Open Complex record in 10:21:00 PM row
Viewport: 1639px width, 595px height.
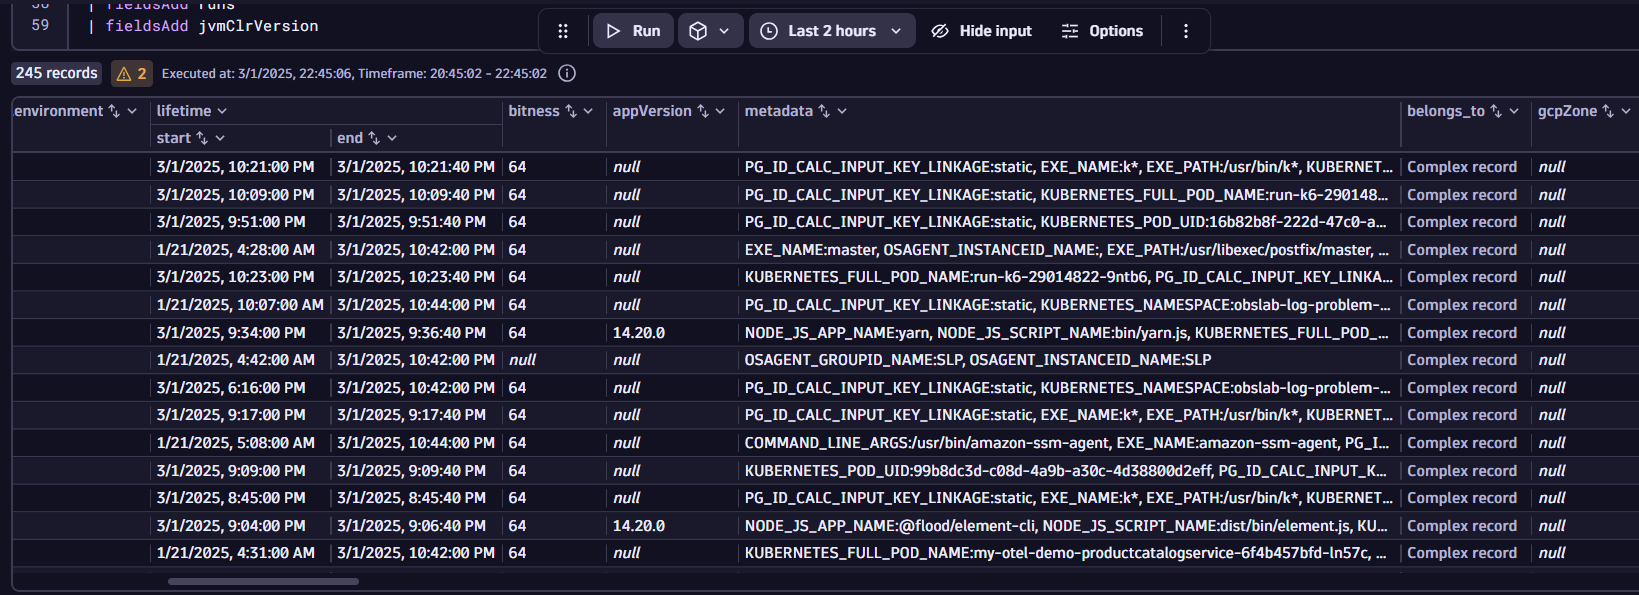point(1461,167)
